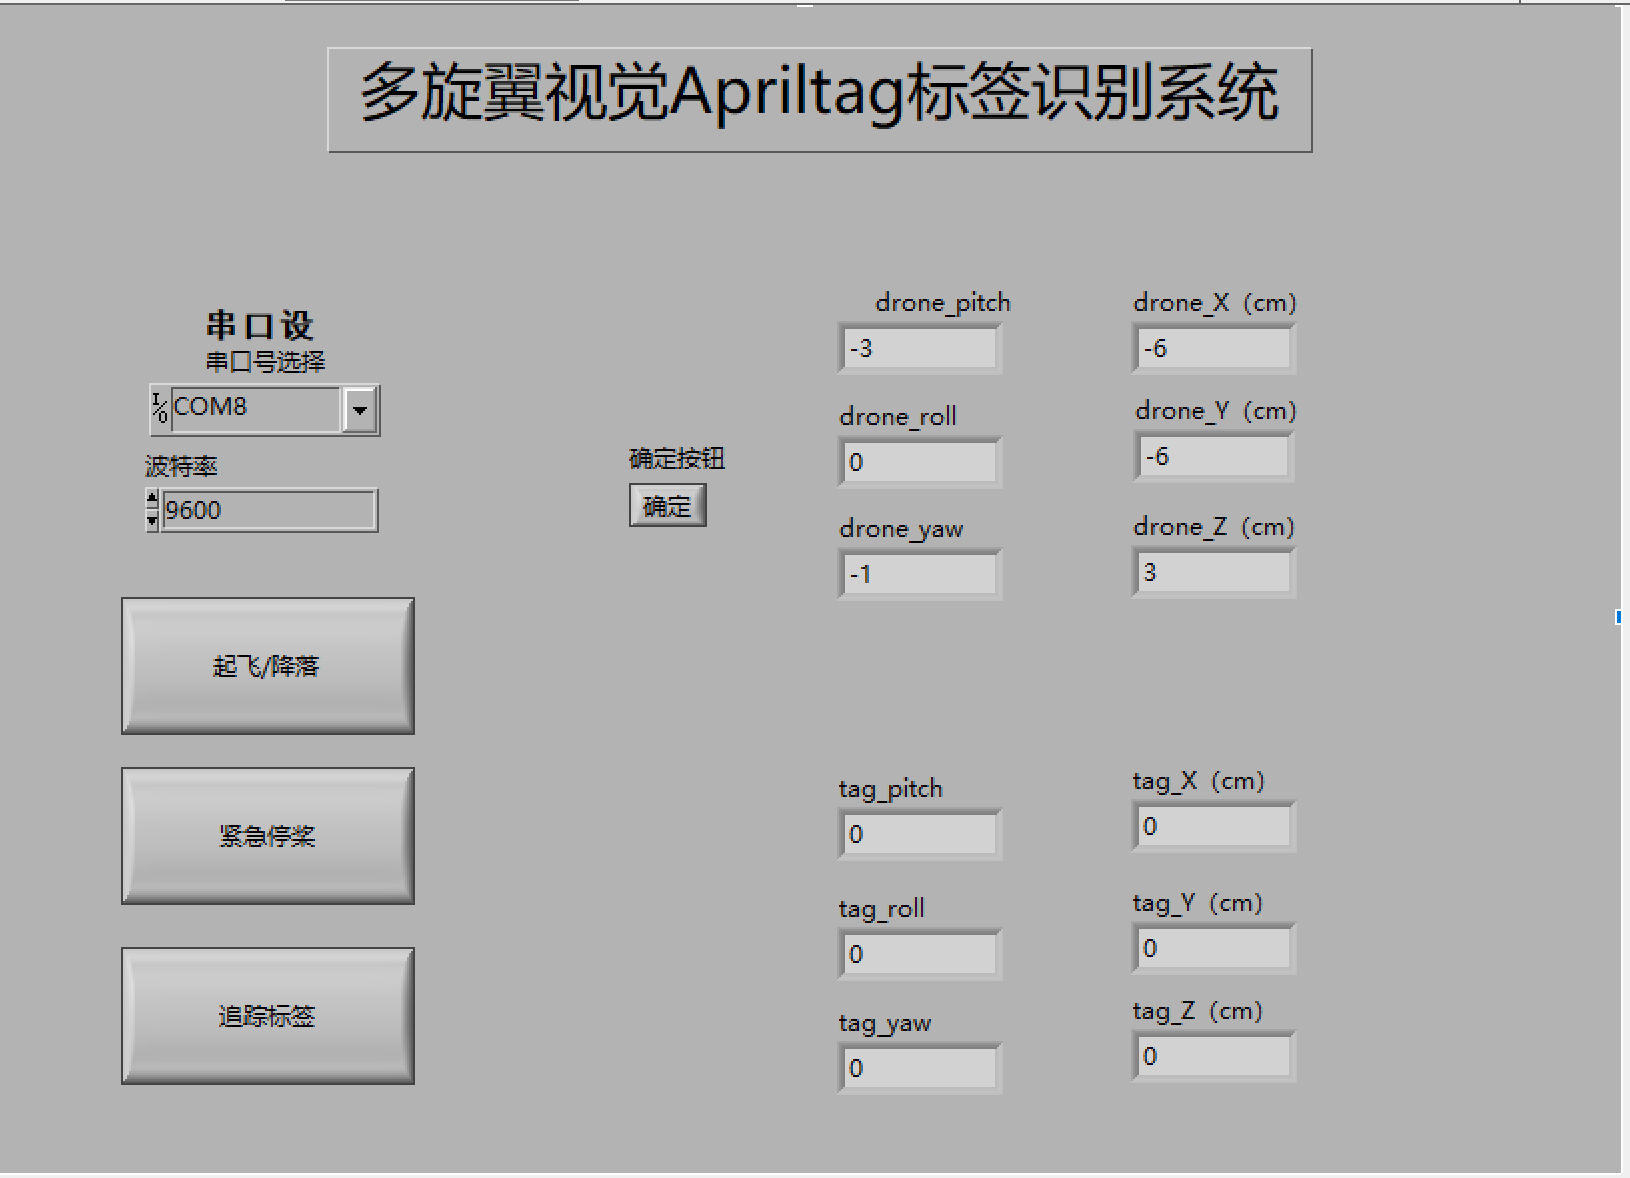Open the COM8 serial port dropdown
The width and height of the screenshot is (1630, 1178).
[361, 409]
